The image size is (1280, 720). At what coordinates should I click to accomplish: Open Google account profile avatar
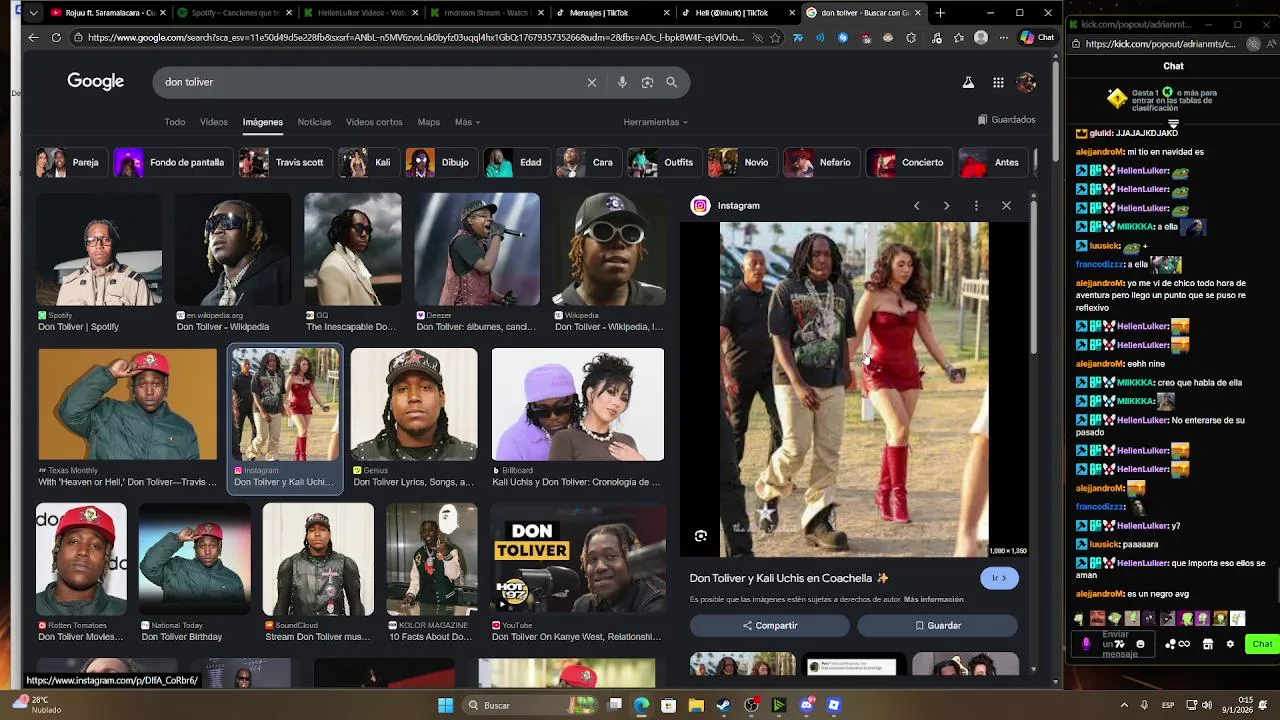pos(1026,83)
